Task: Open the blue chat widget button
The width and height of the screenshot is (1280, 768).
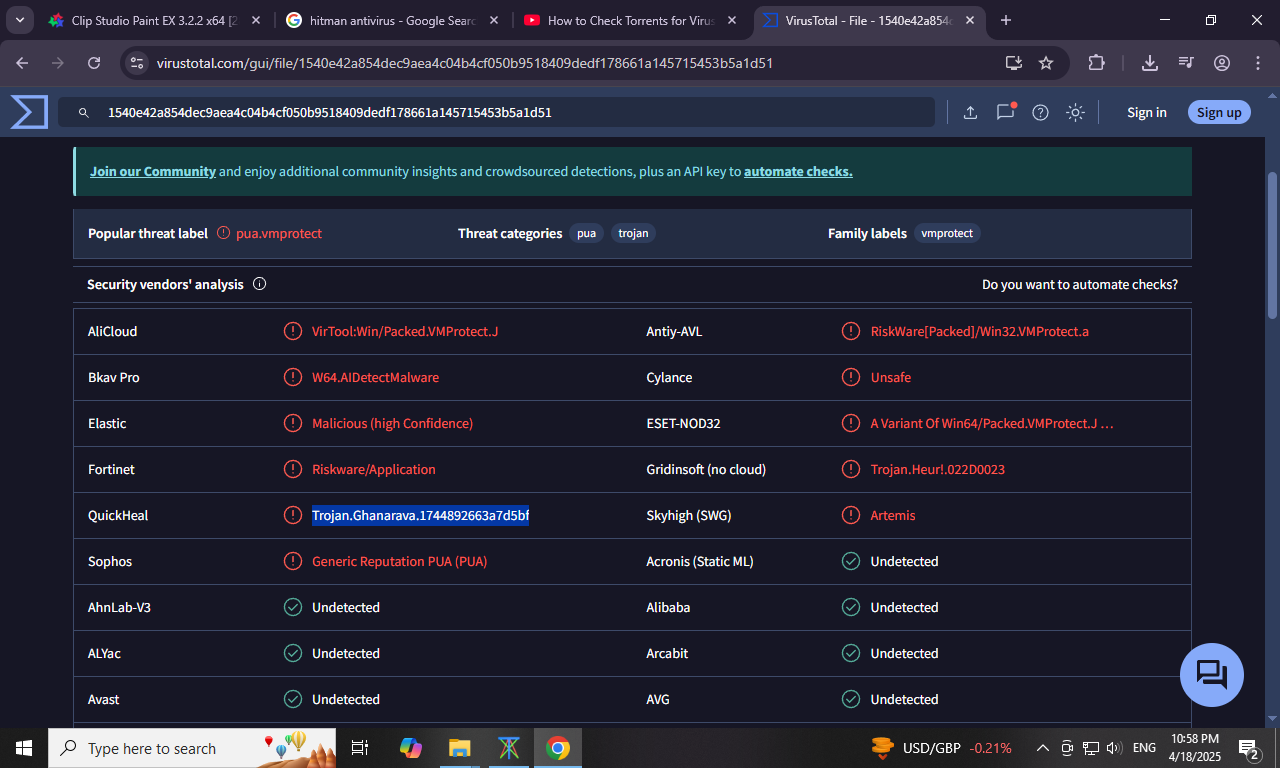Action: click(1212, 675)
